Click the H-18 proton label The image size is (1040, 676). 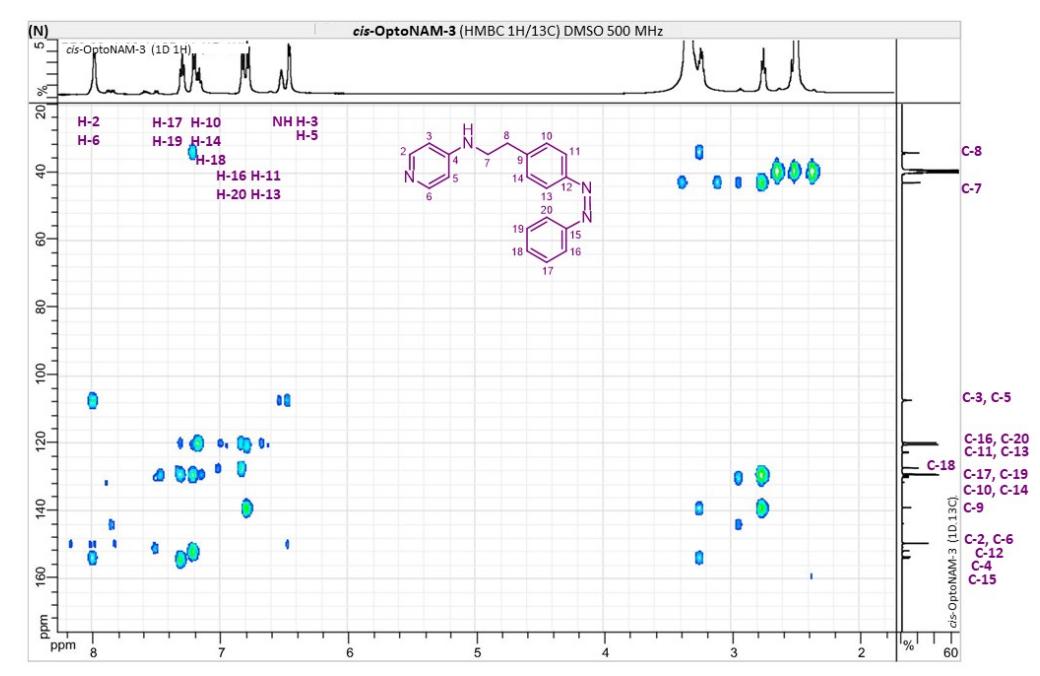point(211,159)
